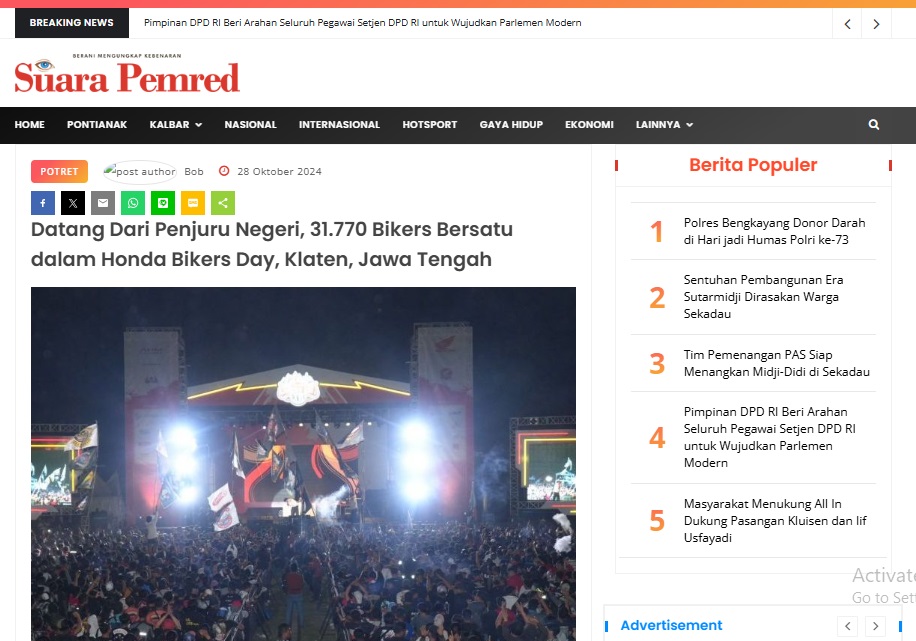
Task: Share article on Facebook
Action: click(43, 203)
